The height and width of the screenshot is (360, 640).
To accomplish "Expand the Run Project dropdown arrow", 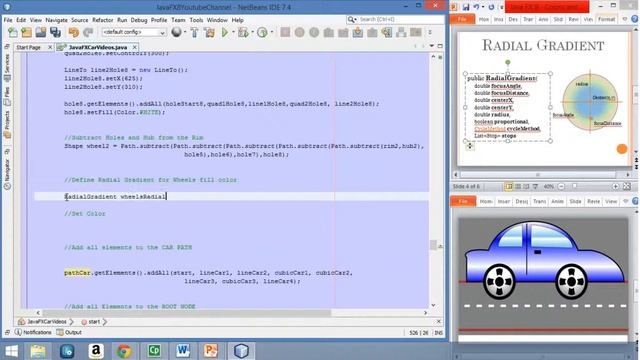I will pos(233,32).
